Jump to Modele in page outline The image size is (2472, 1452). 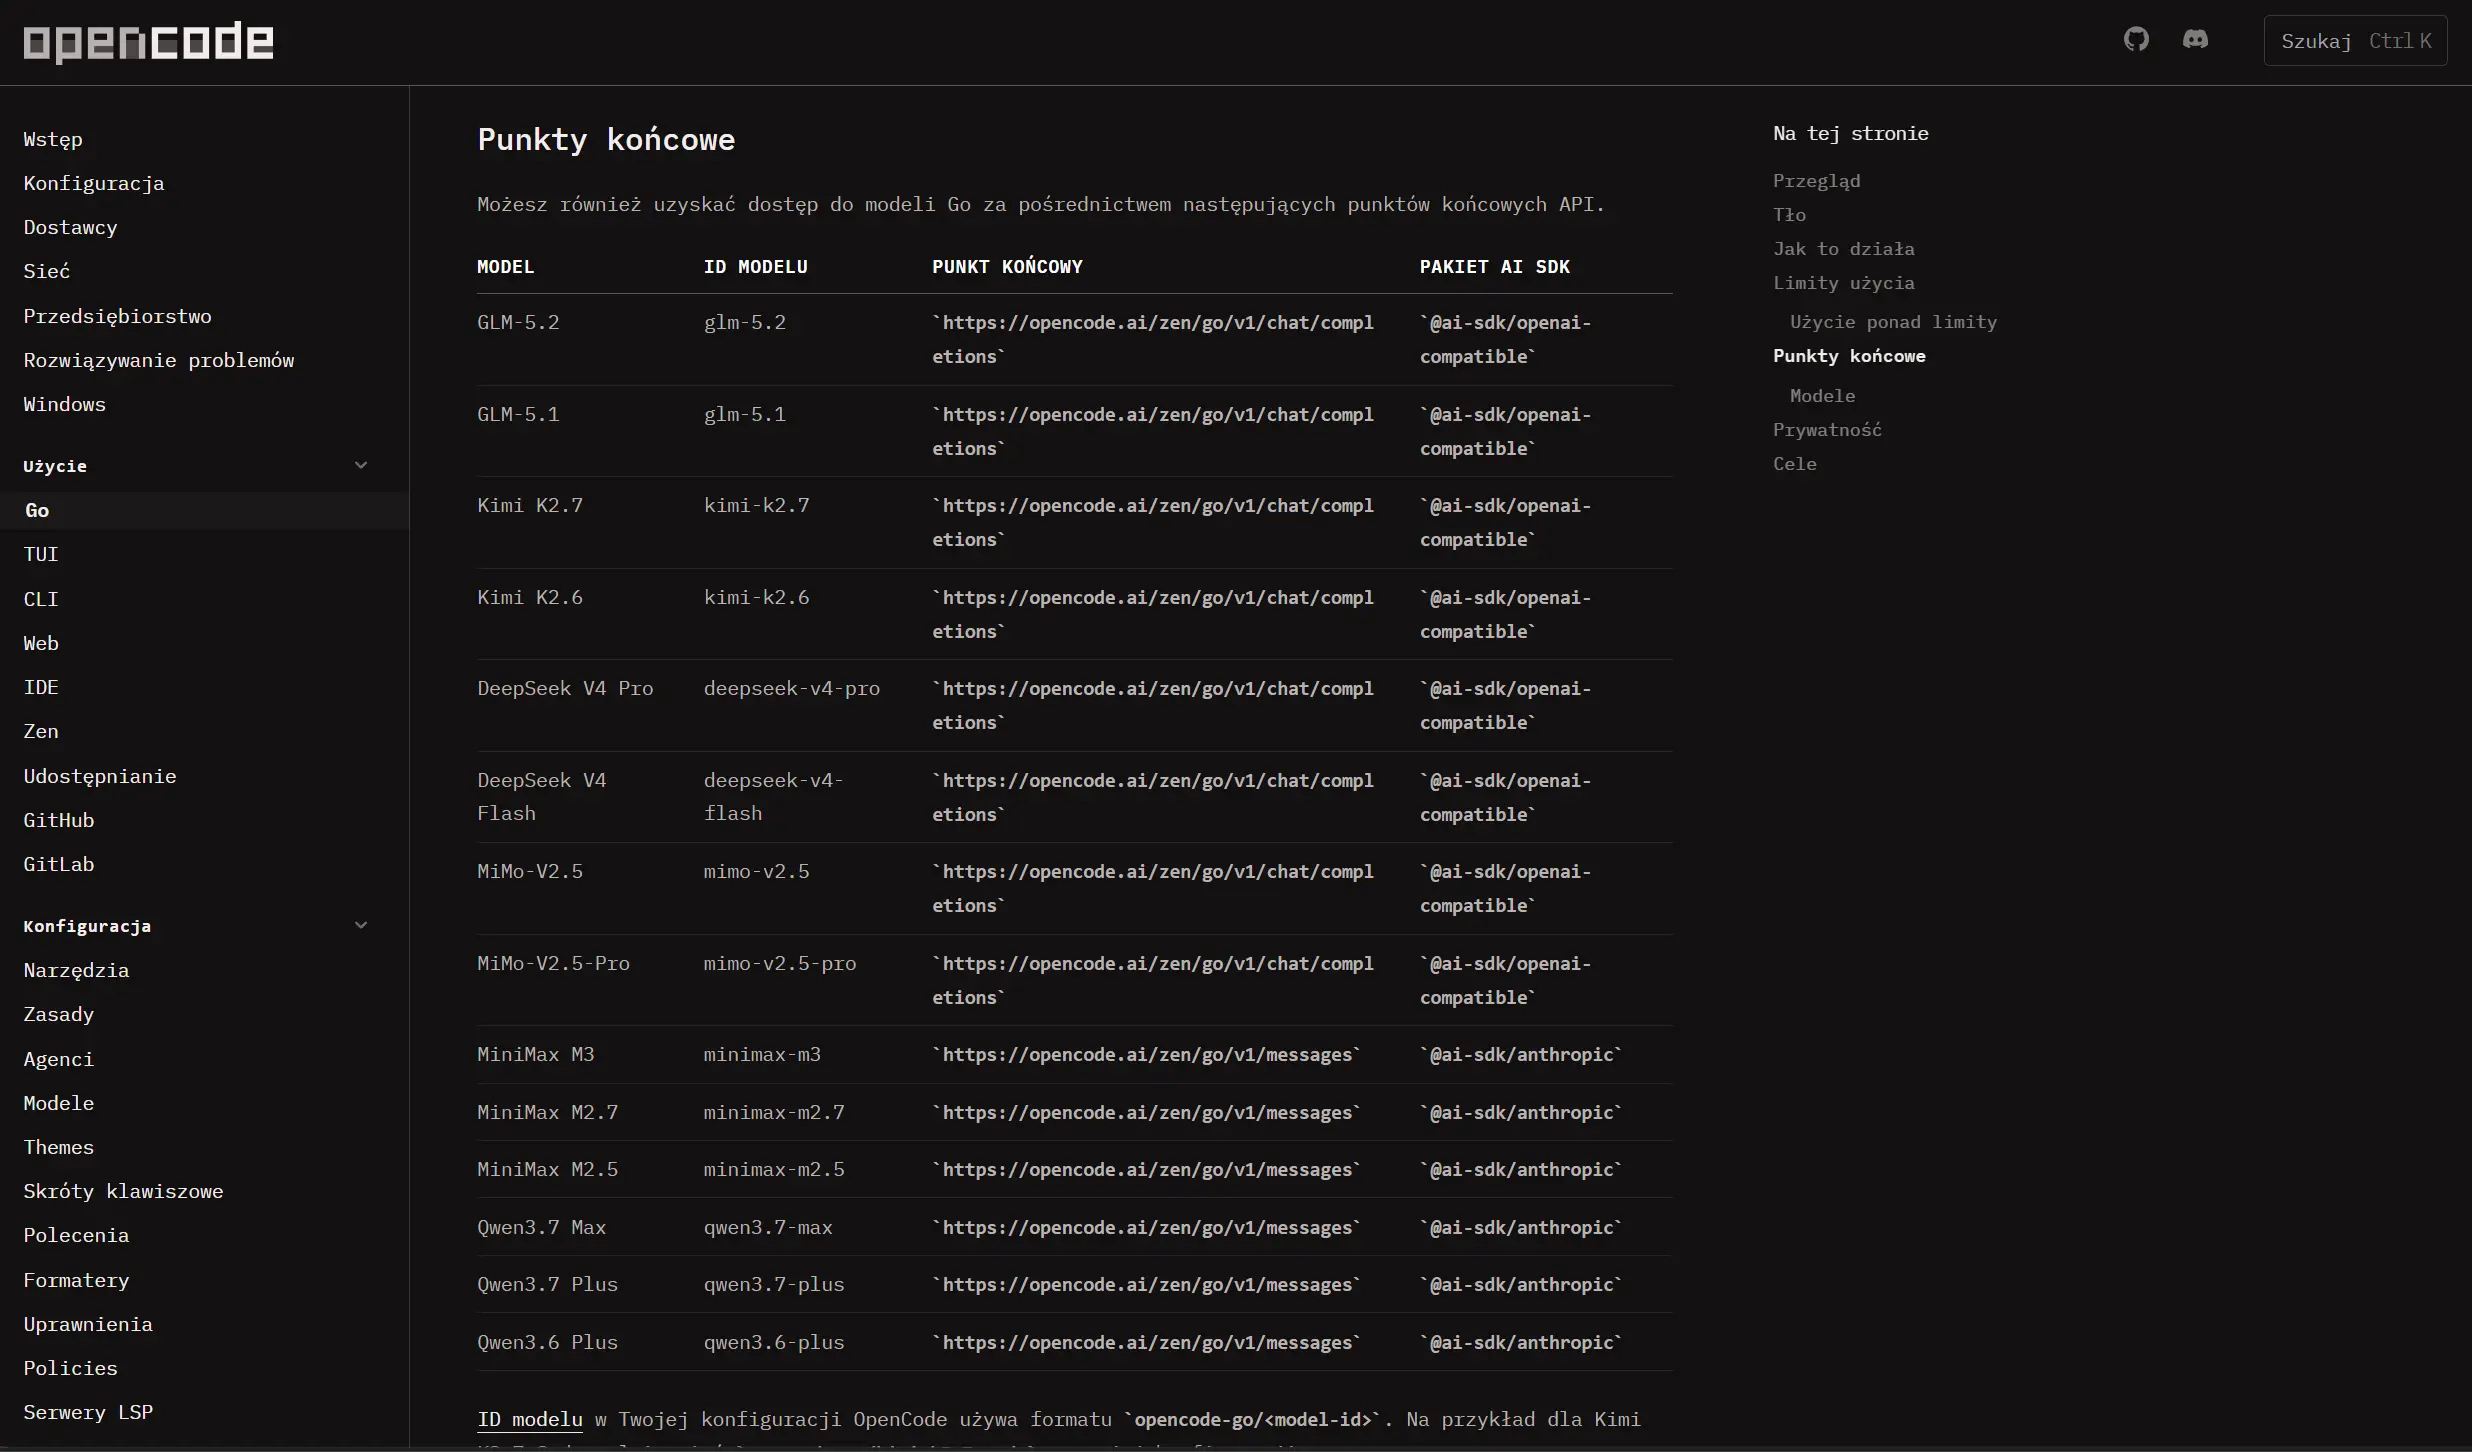tap(1822, 396)
